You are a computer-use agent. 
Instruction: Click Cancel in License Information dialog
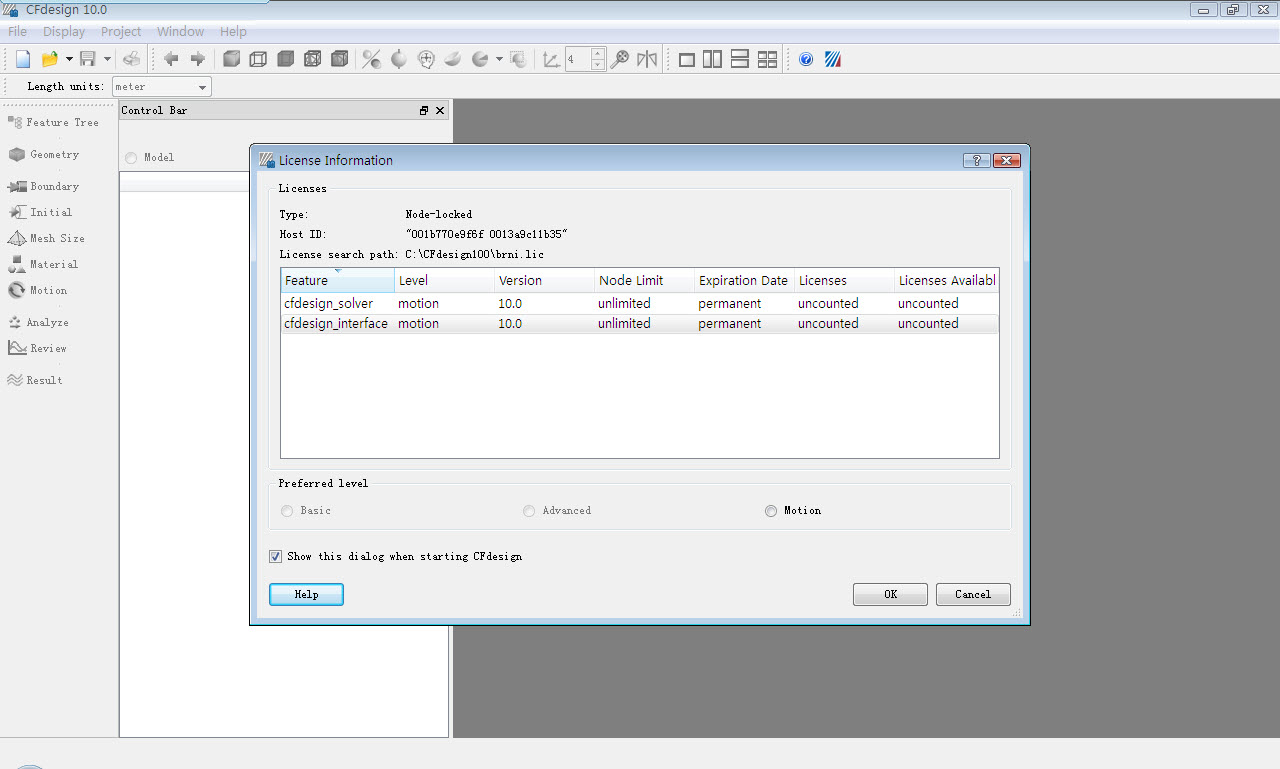click(x=973, y=594)
